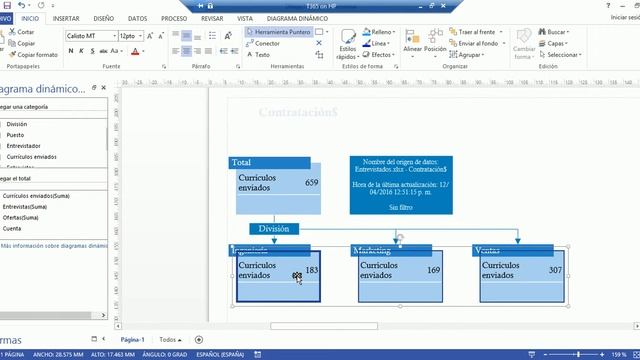This screenshot has height=360, width=640.
Task: Open Seleccionar menu
Action: (x=560, y=55)
